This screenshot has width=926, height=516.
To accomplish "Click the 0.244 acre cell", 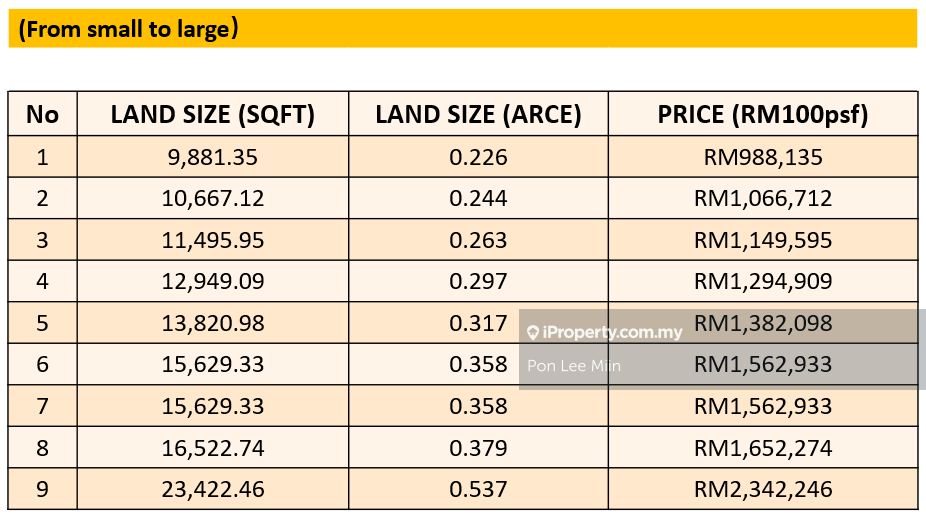I will click(x=478, y=198).
